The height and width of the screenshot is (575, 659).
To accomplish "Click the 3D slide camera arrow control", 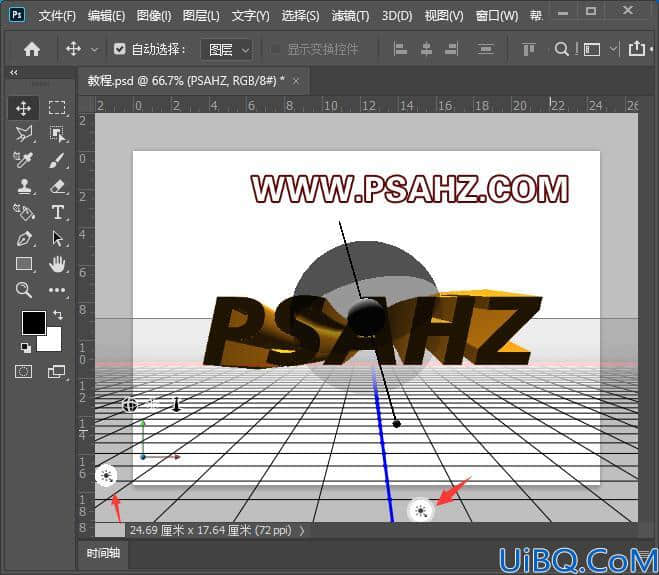I will coord(176,405).
